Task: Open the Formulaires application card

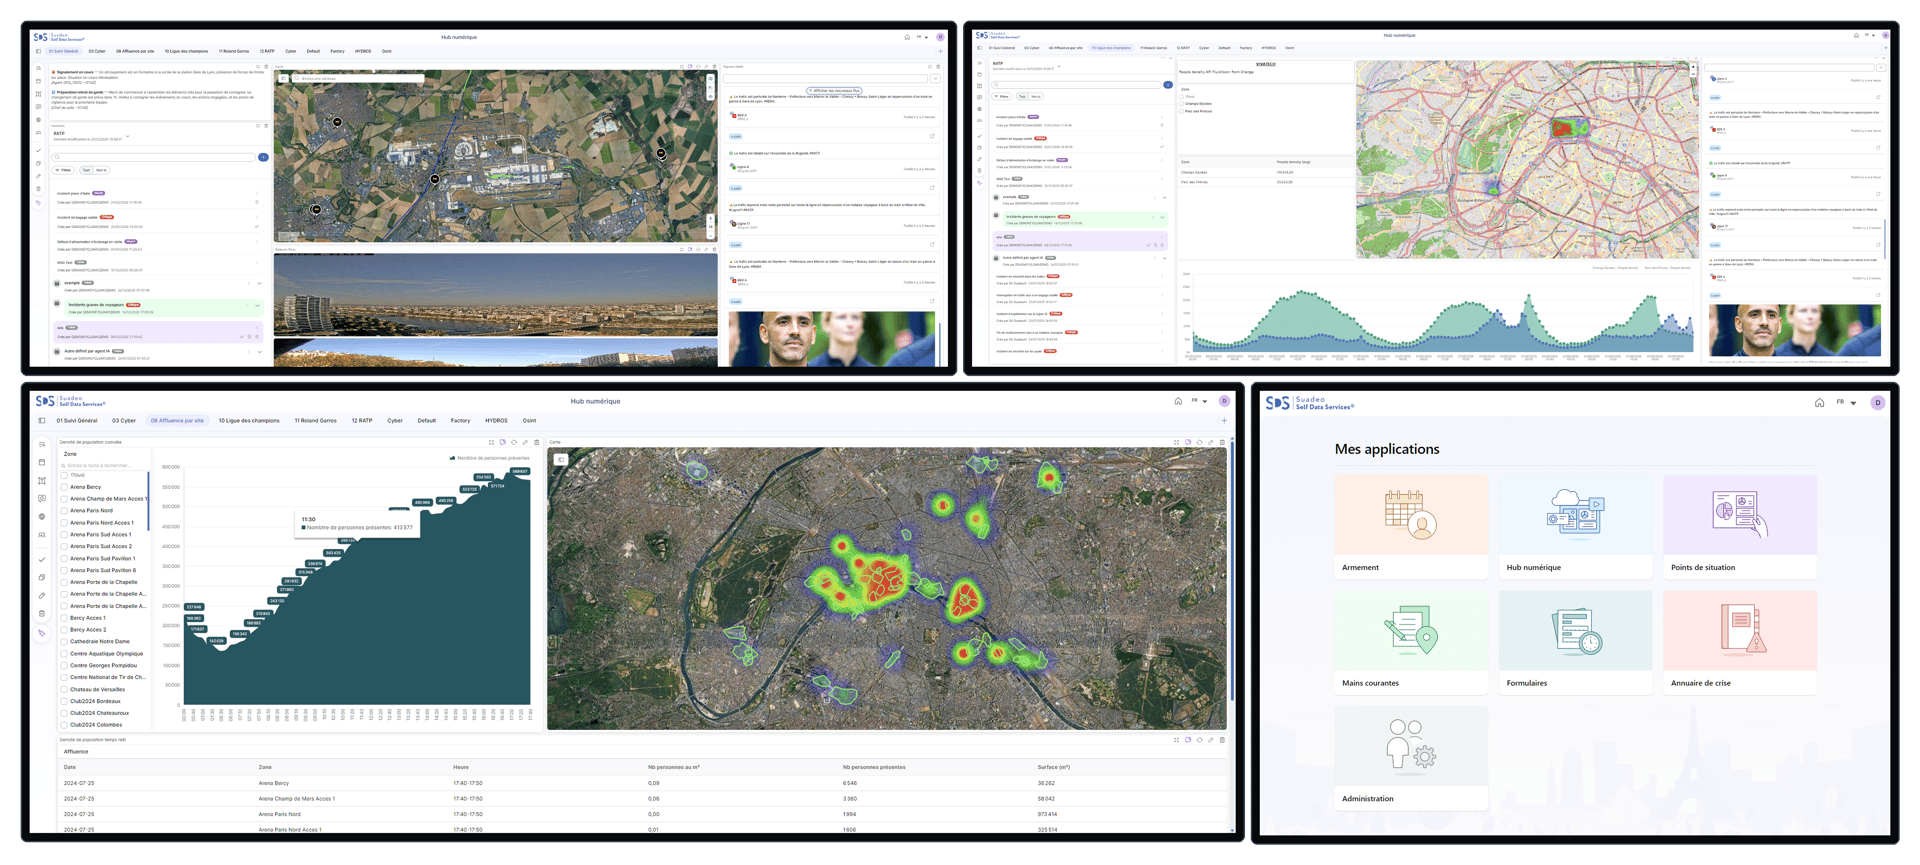Action: coord(1575,642)
